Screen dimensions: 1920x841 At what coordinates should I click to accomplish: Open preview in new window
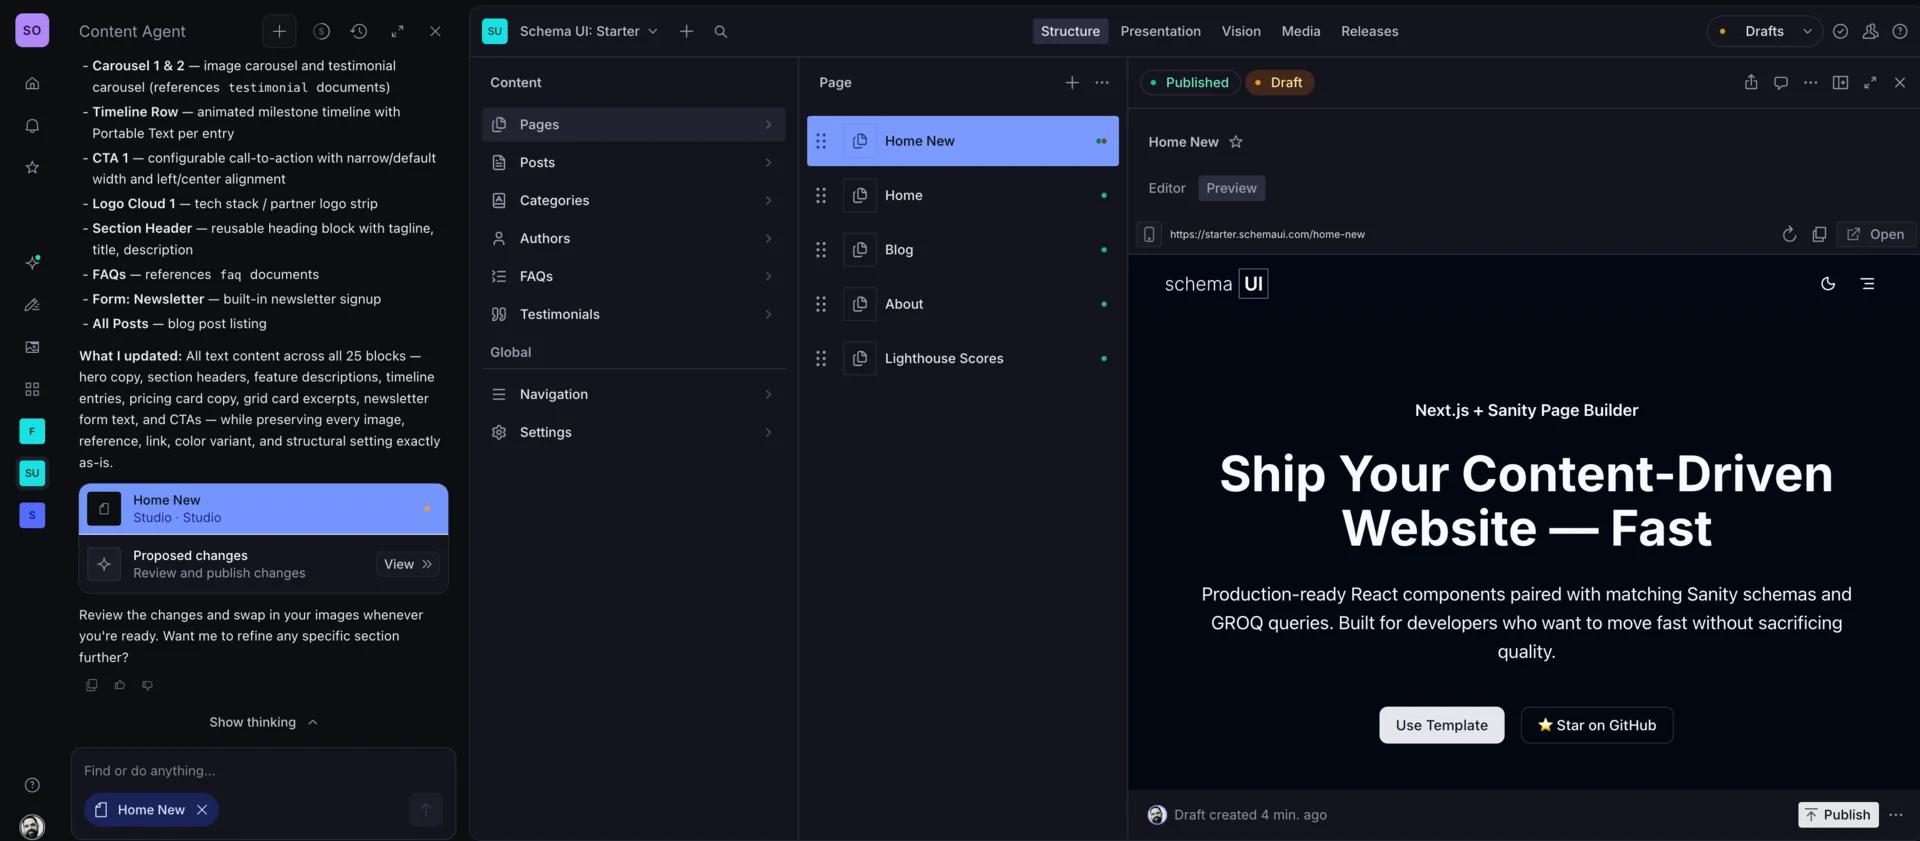1875,234
